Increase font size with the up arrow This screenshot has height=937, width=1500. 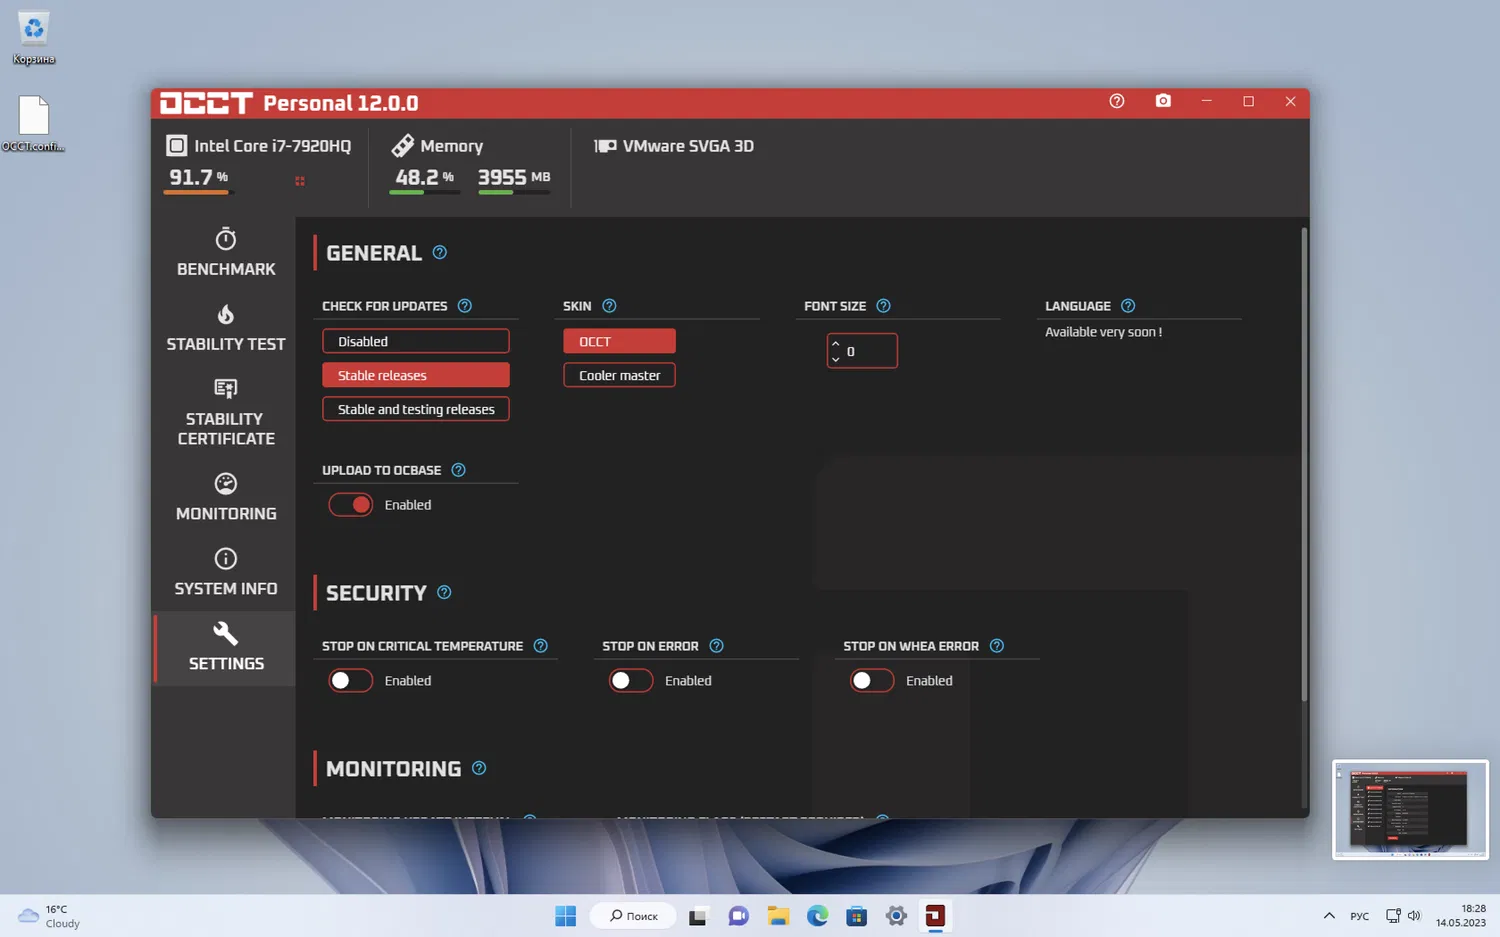[836, 344]
